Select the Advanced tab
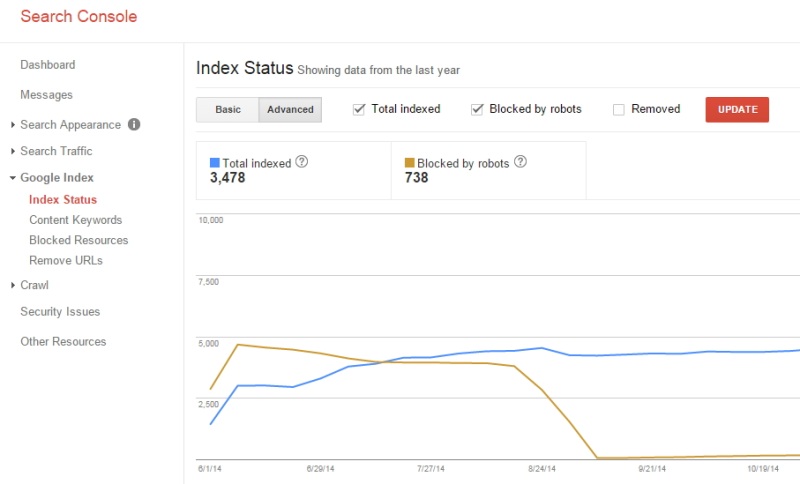Screen dimensions: 800x484 pos(290,110)
